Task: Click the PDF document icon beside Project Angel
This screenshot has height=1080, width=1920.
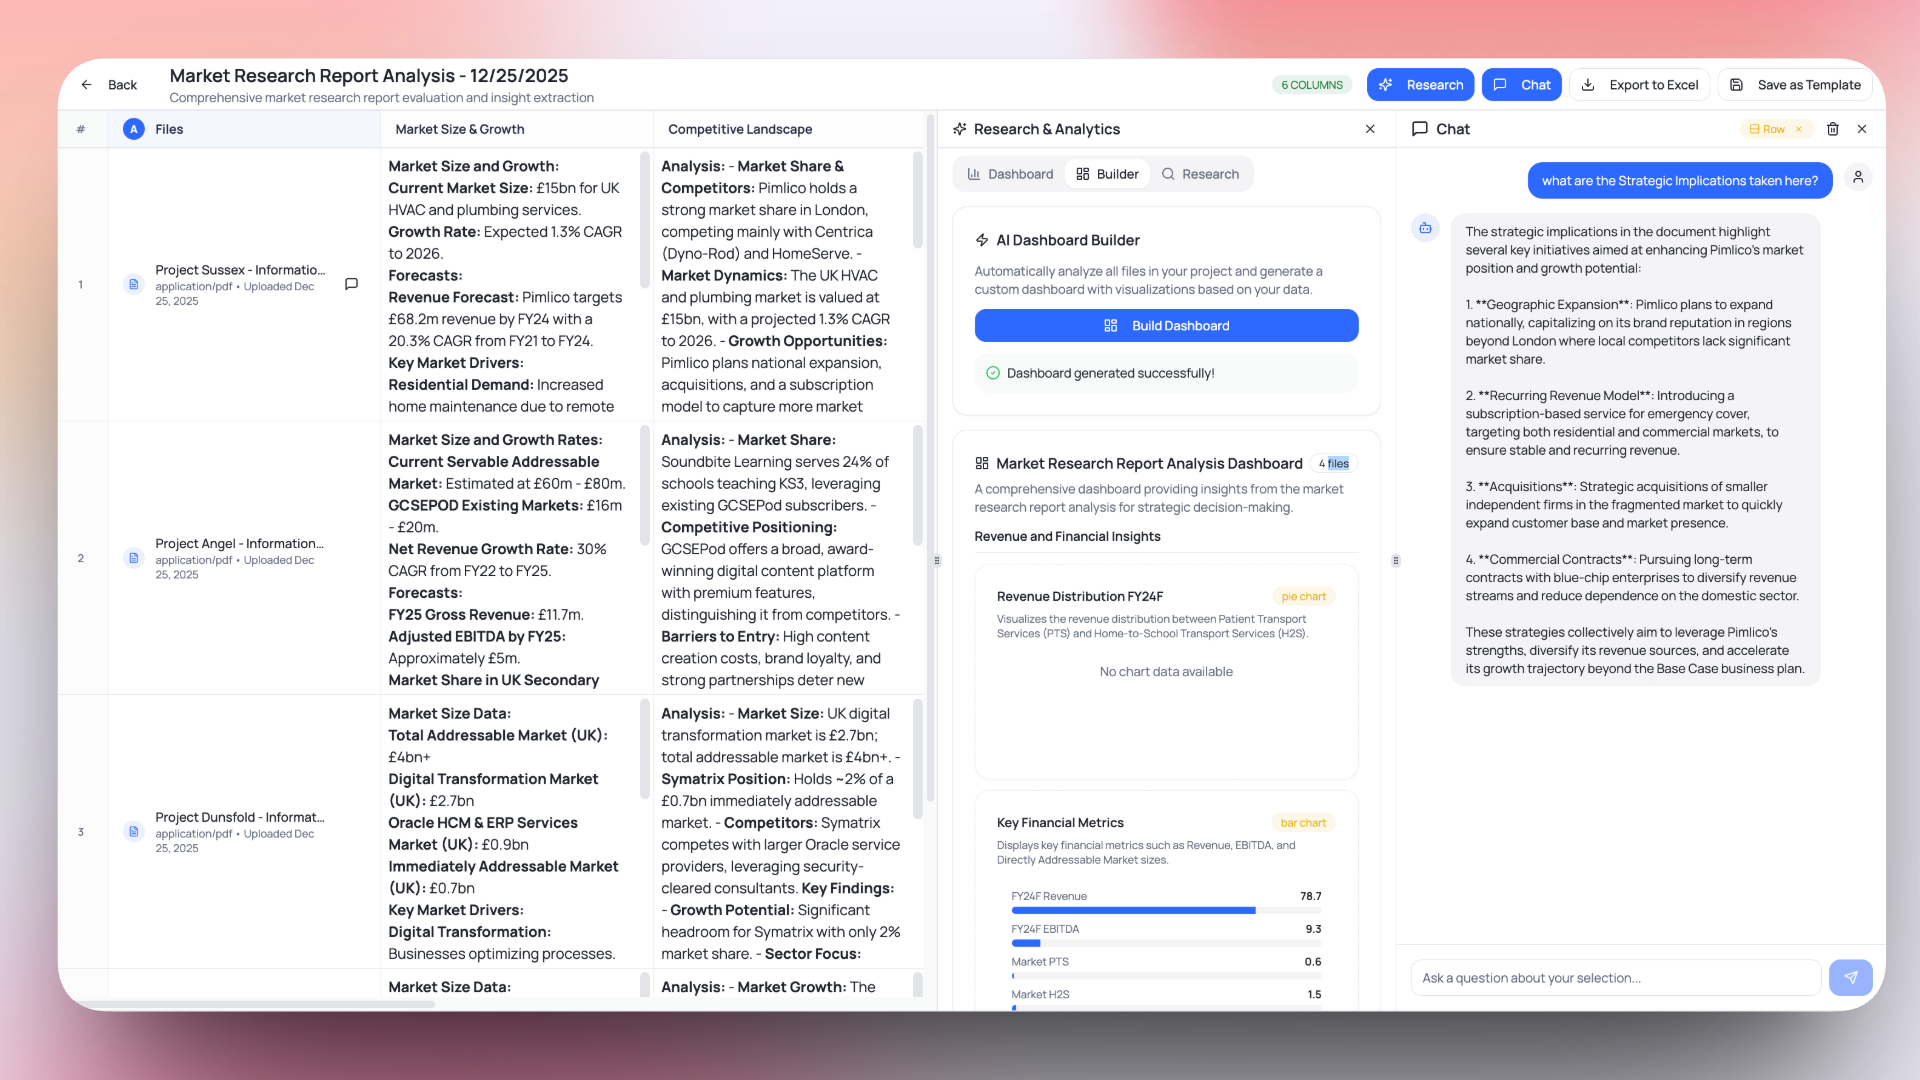Action: point(134,558)
